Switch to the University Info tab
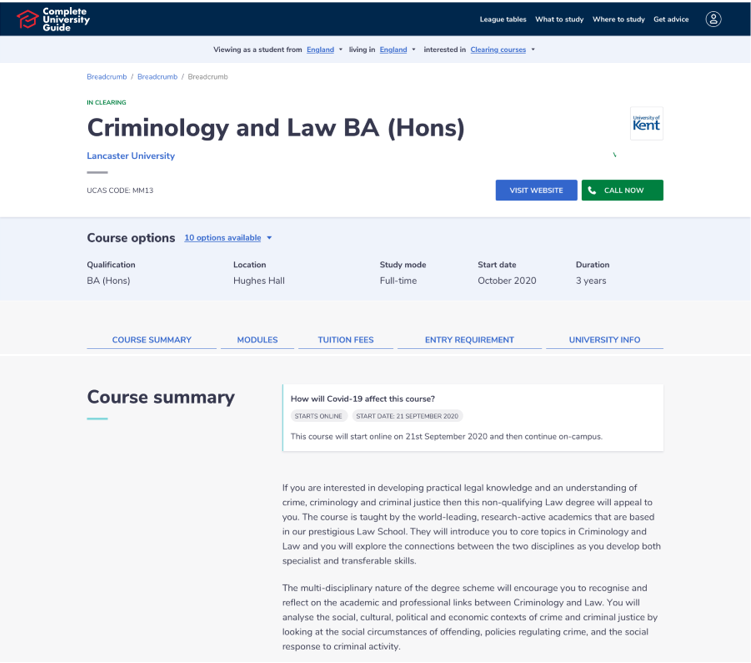Viewport: 751px width, 663px height. 604,340
